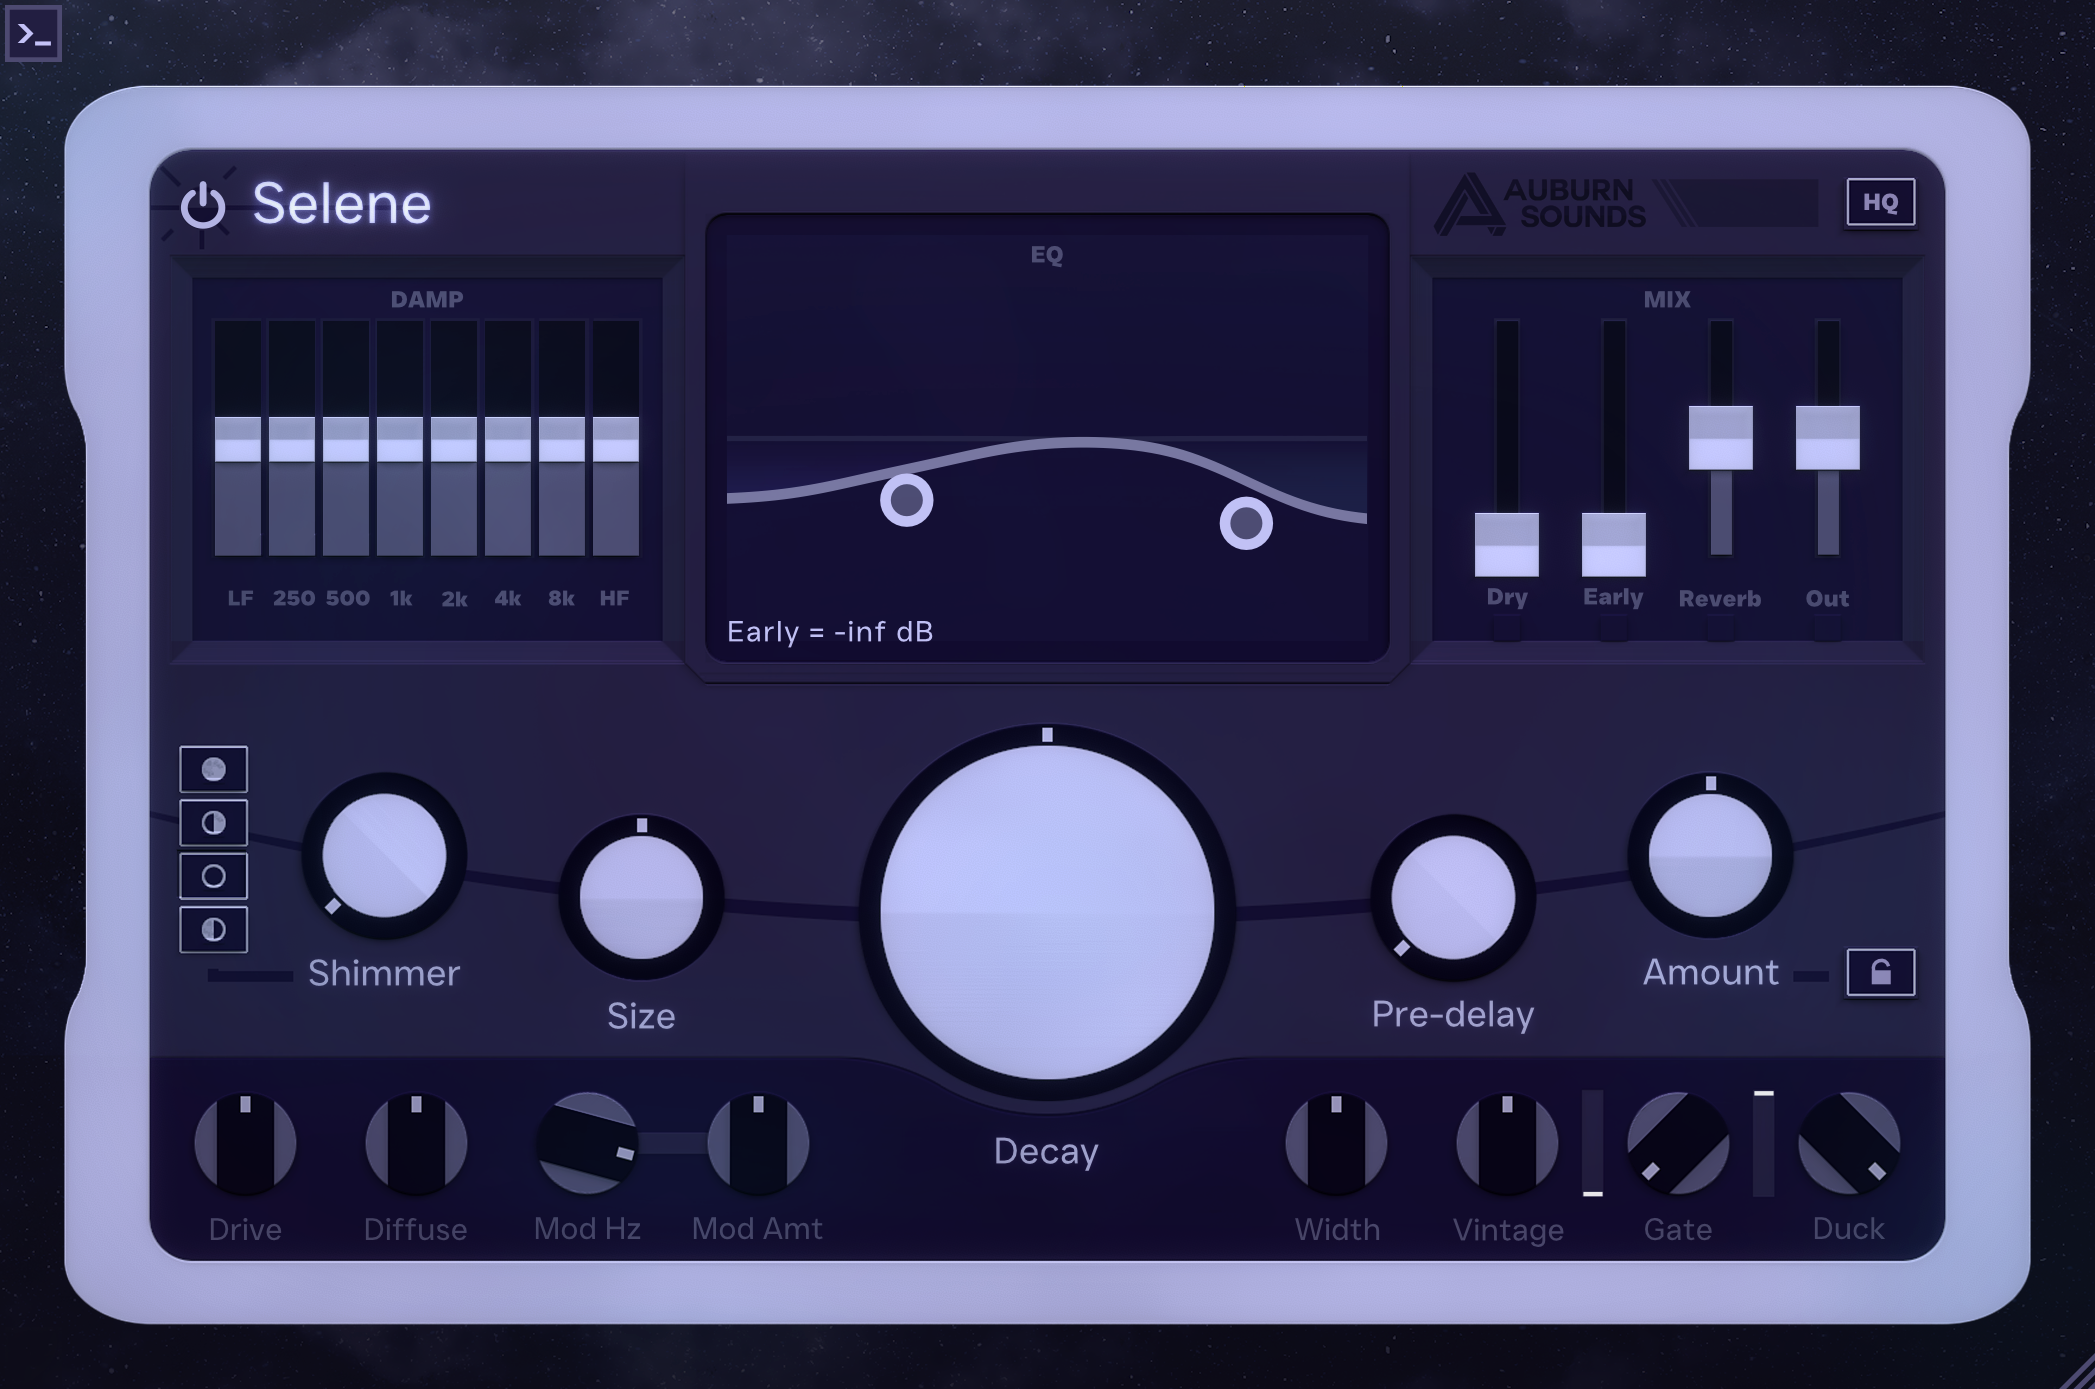2095x1389 pixels.
Task: Click the left EQ node handle
Action: click(905, 498)
